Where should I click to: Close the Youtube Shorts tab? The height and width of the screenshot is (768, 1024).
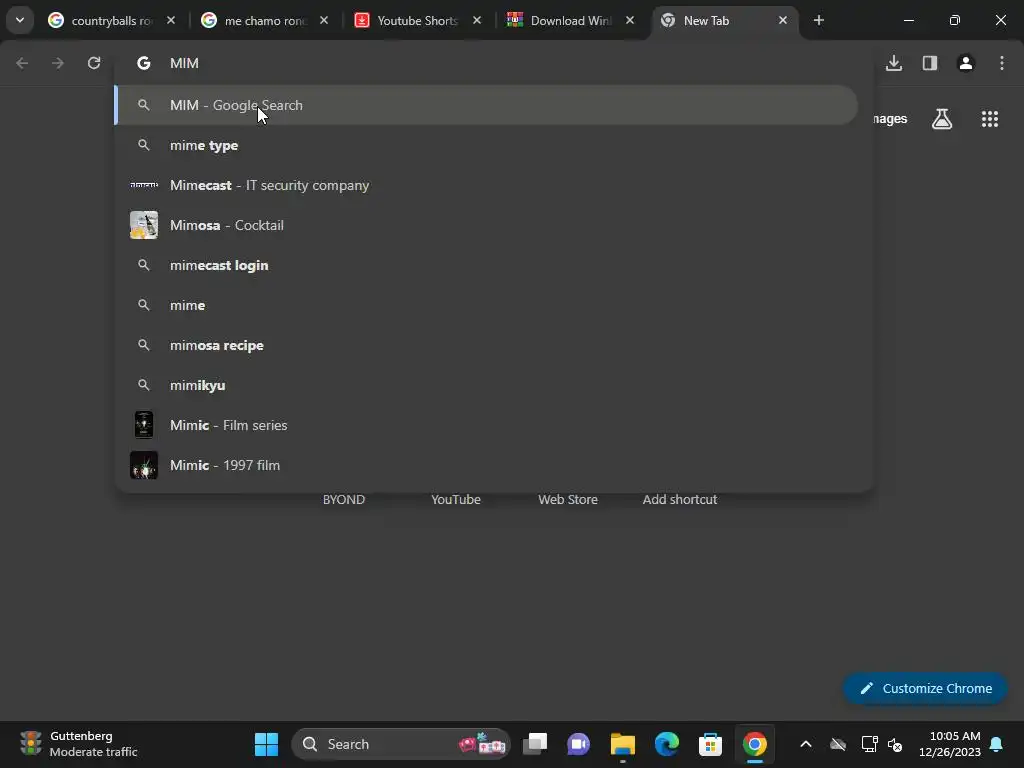coord(477,20)
